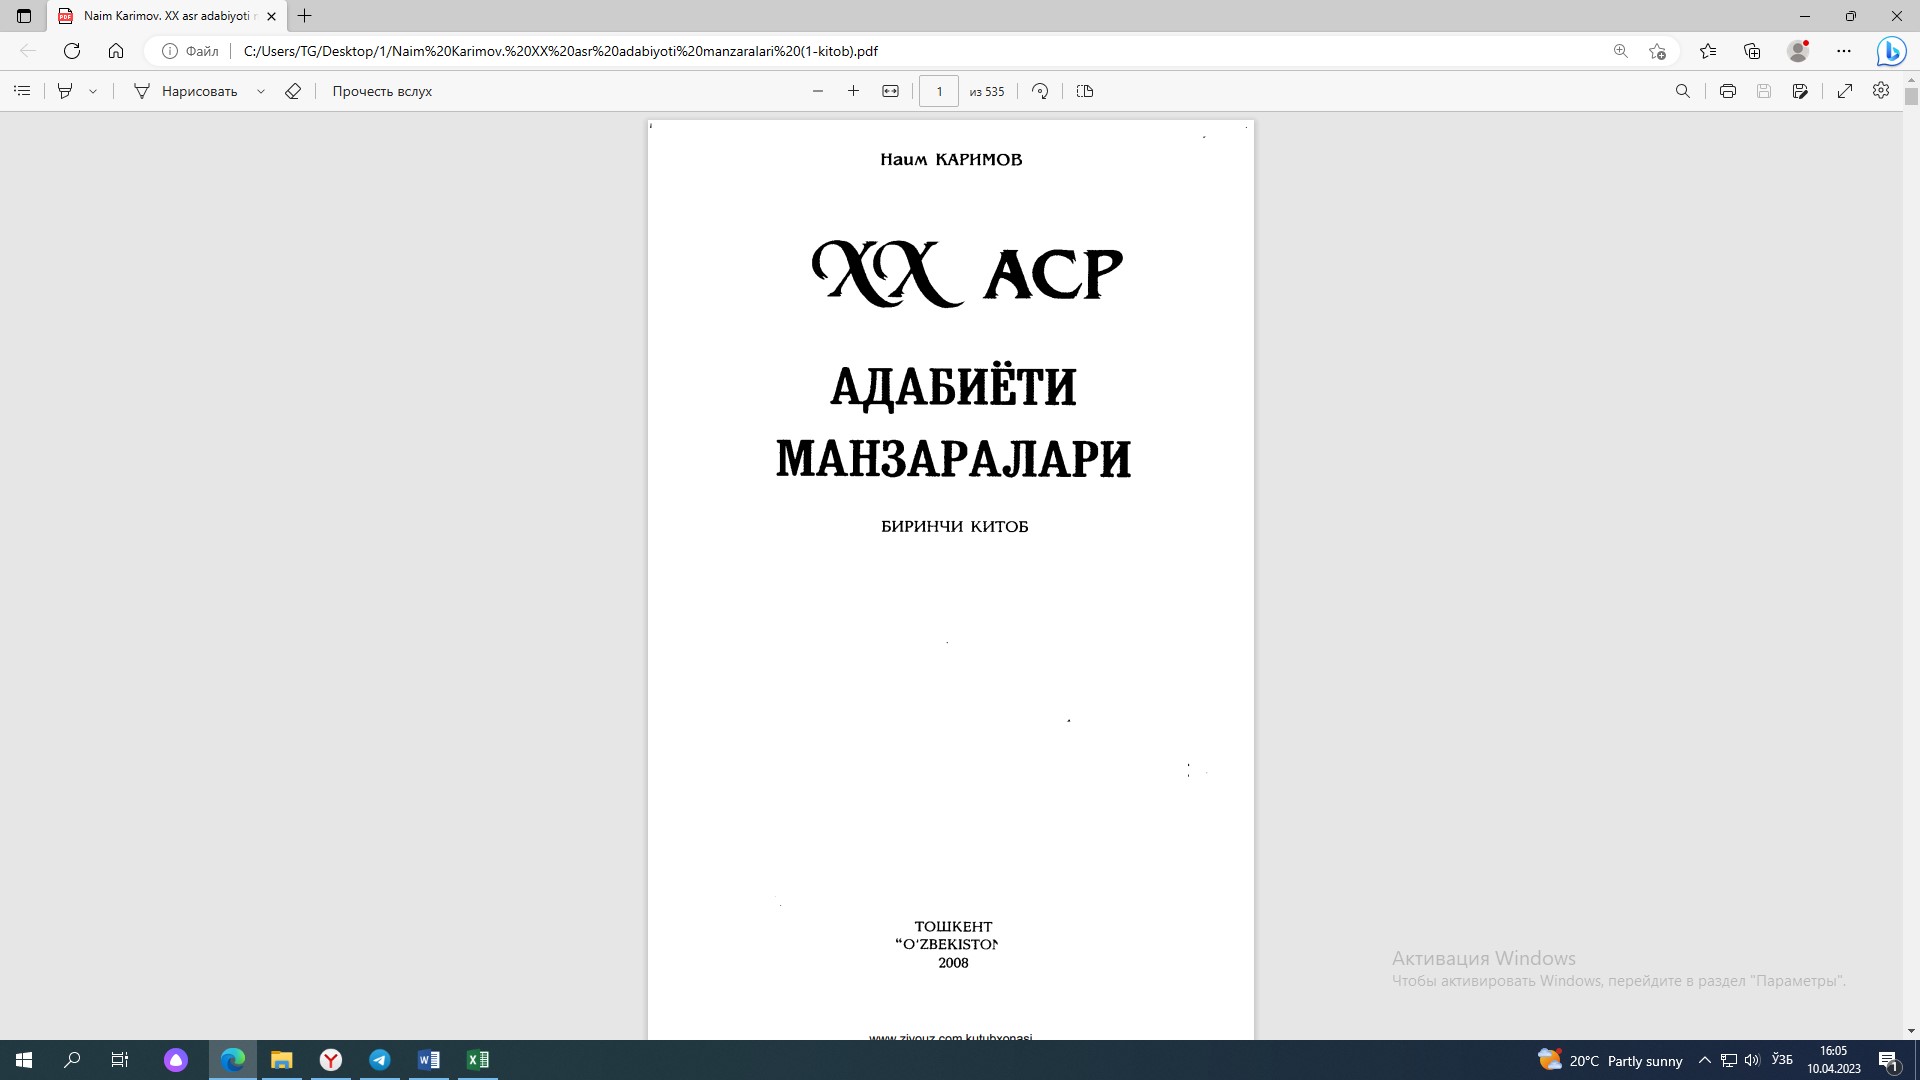Open the Alice assistant taskbar icon
The height and width of the screenshot is (1080, 1920).
coord(176,1060)
